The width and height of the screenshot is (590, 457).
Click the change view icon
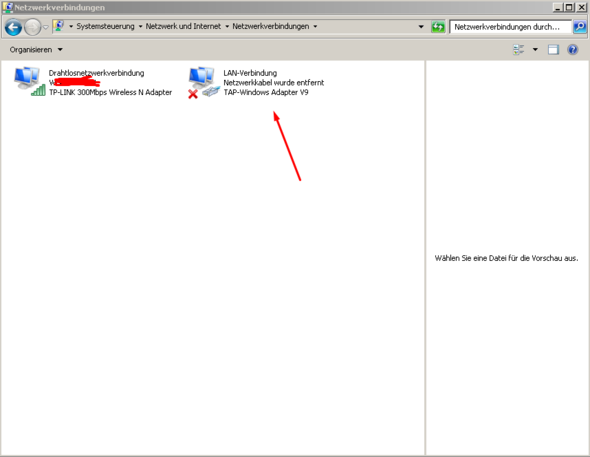(x=519, y=50)
